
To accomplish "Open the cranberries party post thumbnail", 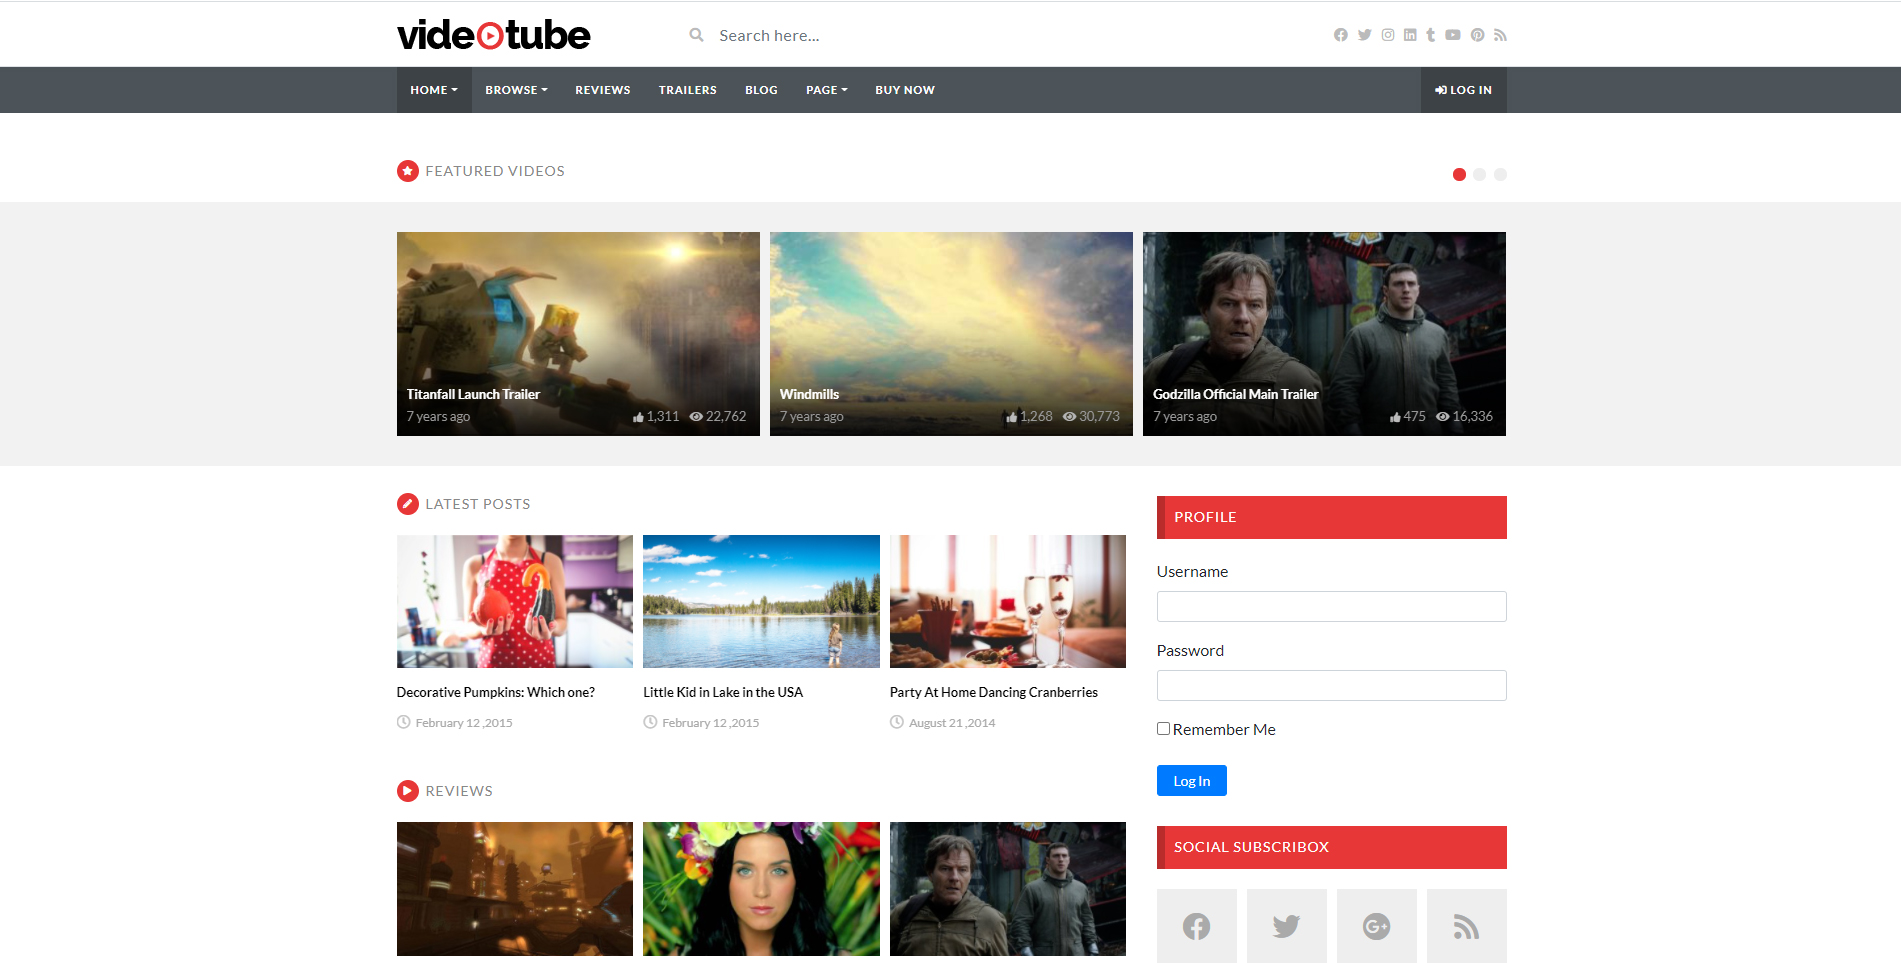I will click(1008, 601).
